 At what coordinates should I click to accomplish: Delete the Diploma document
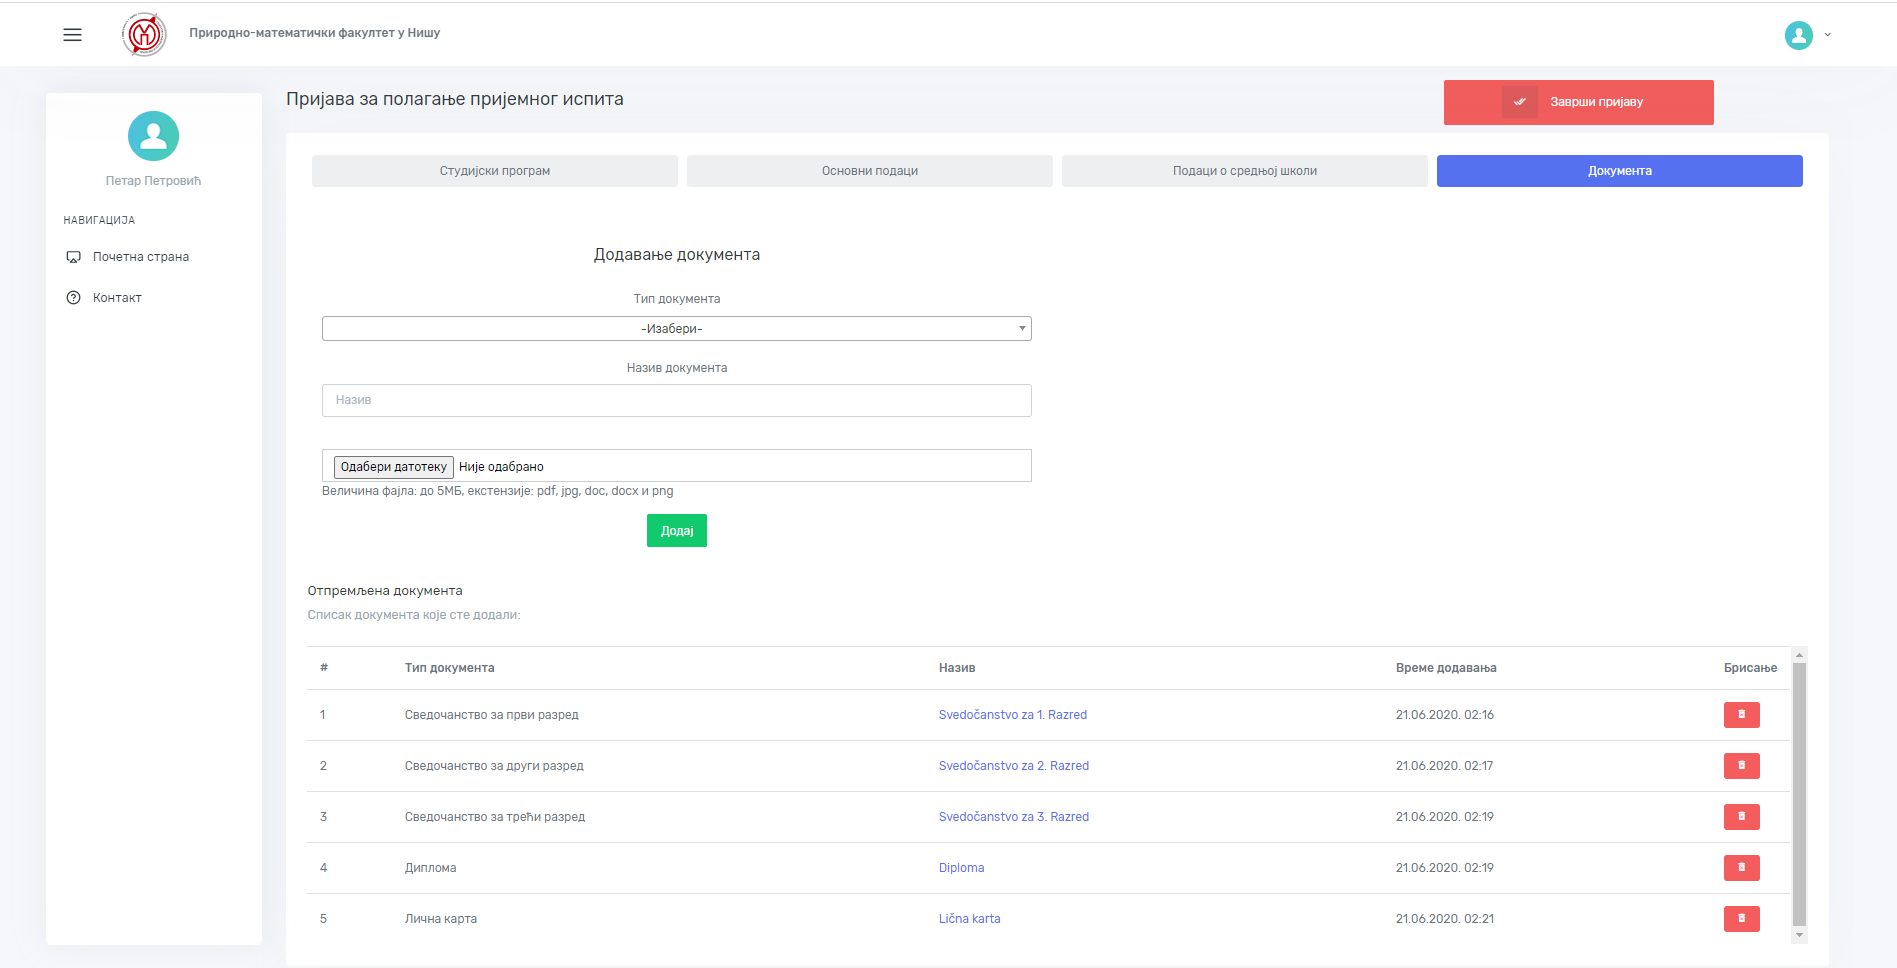coord(1741,868)
